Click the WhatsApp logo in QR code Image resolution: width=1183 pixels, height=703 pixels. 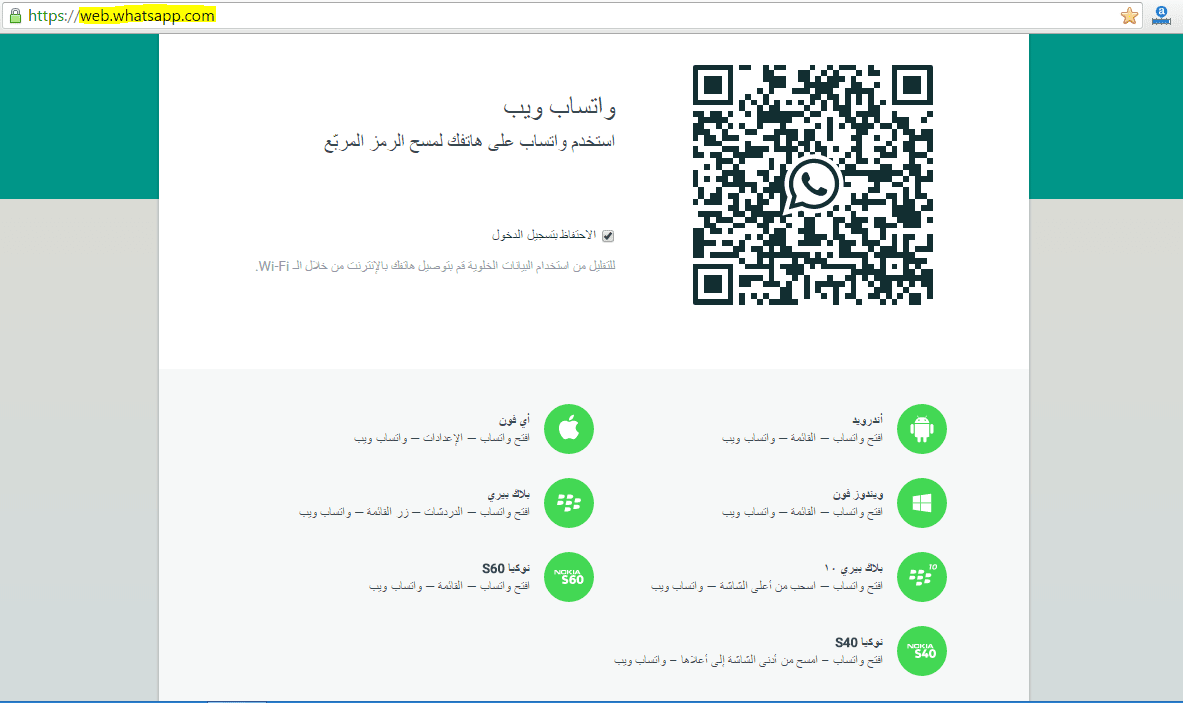pyautogui.click(x=812, y=186)
